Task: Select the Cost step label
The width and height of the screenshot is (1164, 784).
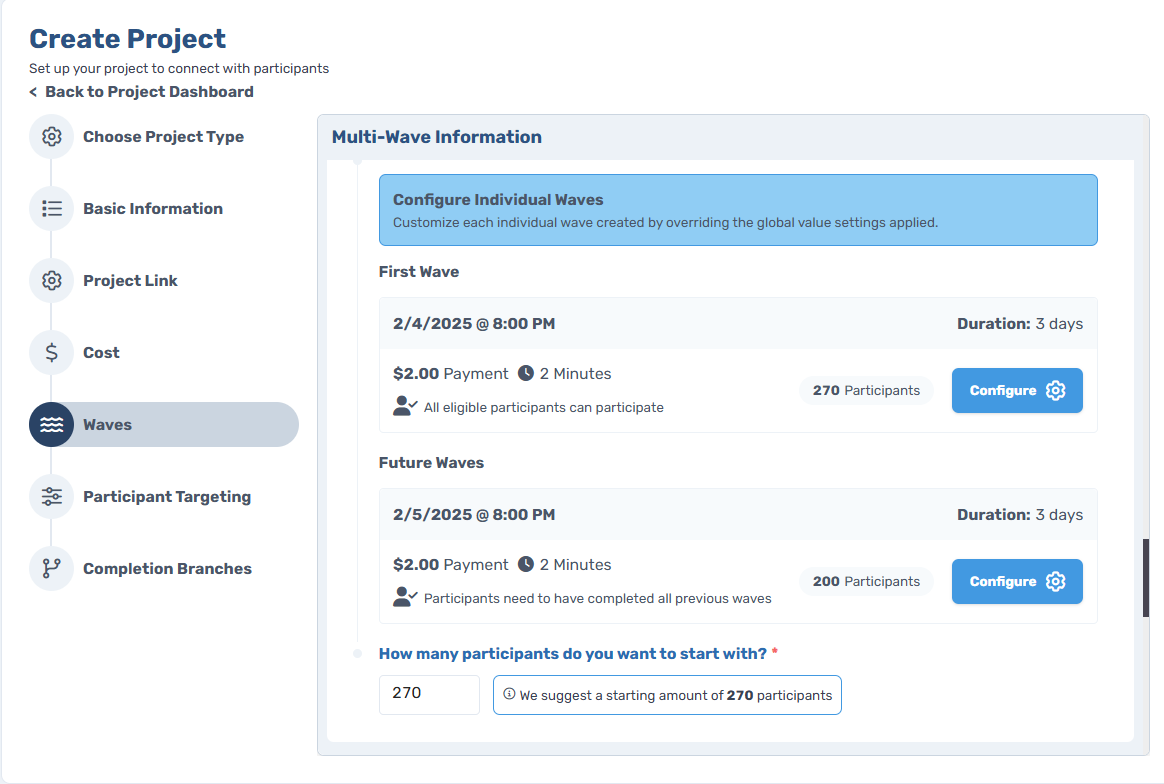Action: (101, 353)
